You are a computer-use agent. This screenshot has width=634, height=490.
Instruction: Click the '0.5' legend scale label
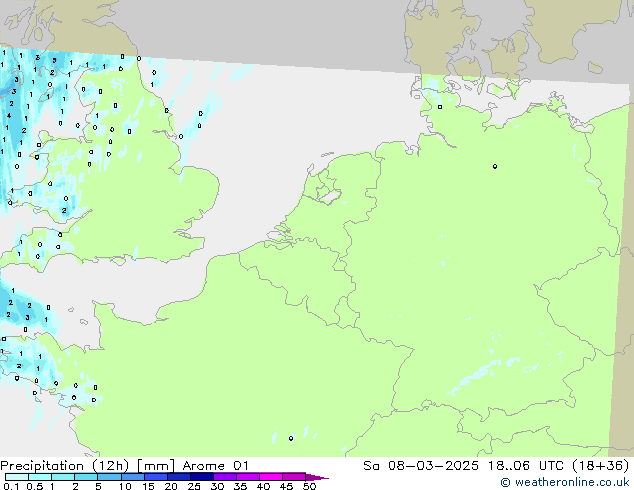click(x=35, y=486)
